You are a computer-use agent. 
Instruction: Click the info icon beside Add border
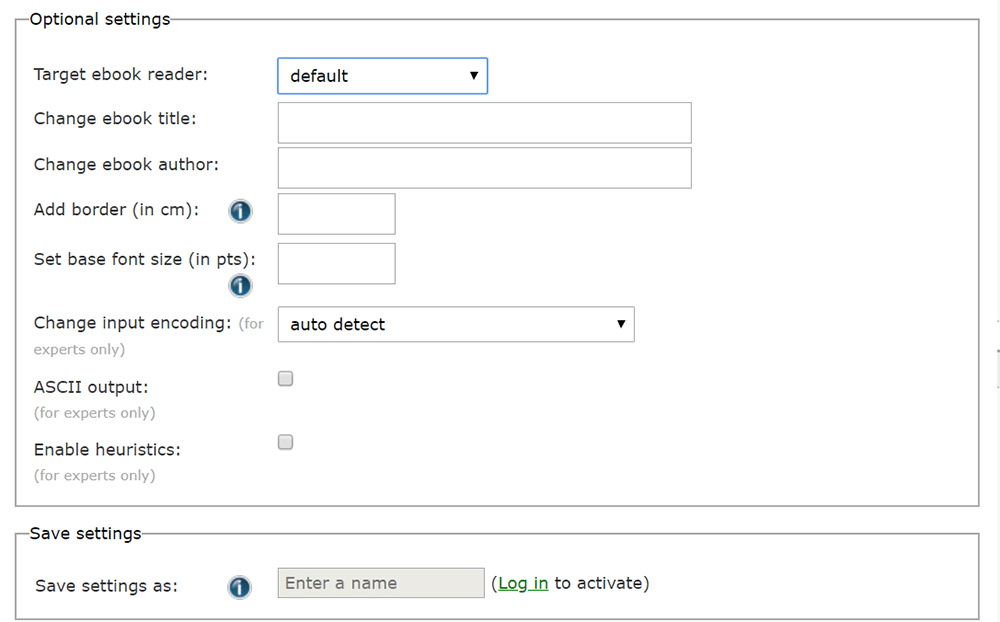(x=240, y=212)
